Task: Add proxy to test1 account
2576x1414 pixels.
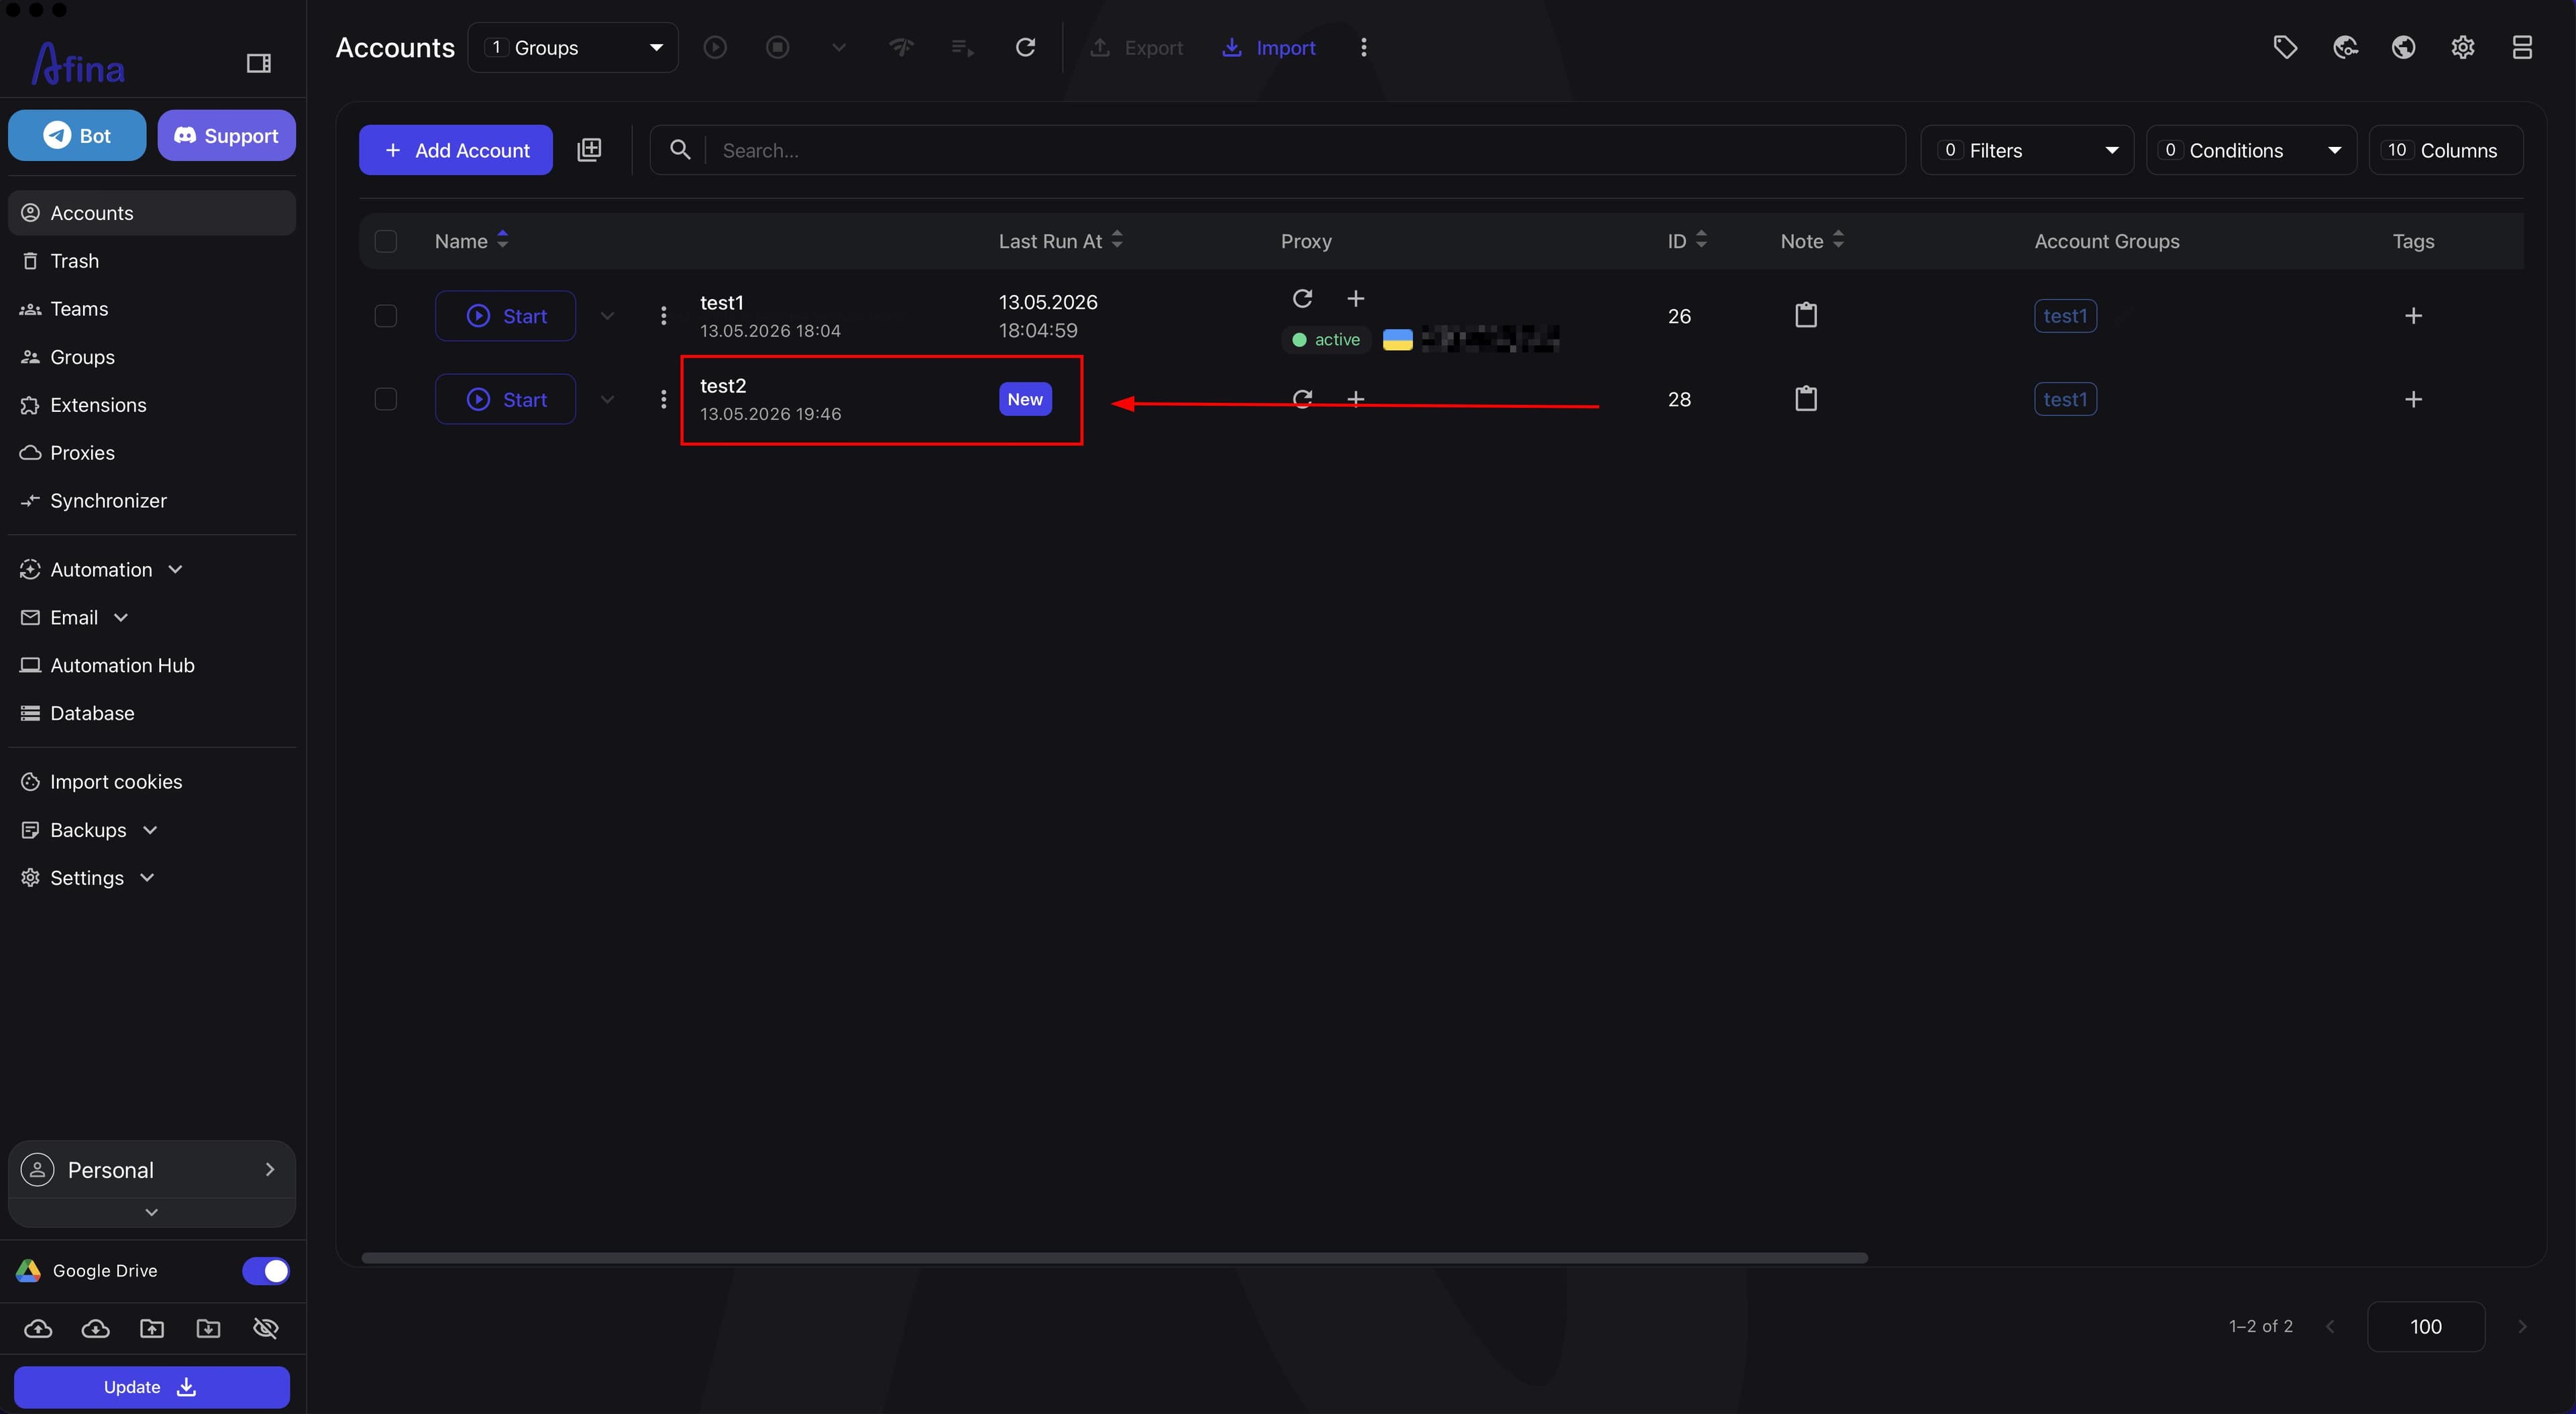Action: (x=1355, y=298)
